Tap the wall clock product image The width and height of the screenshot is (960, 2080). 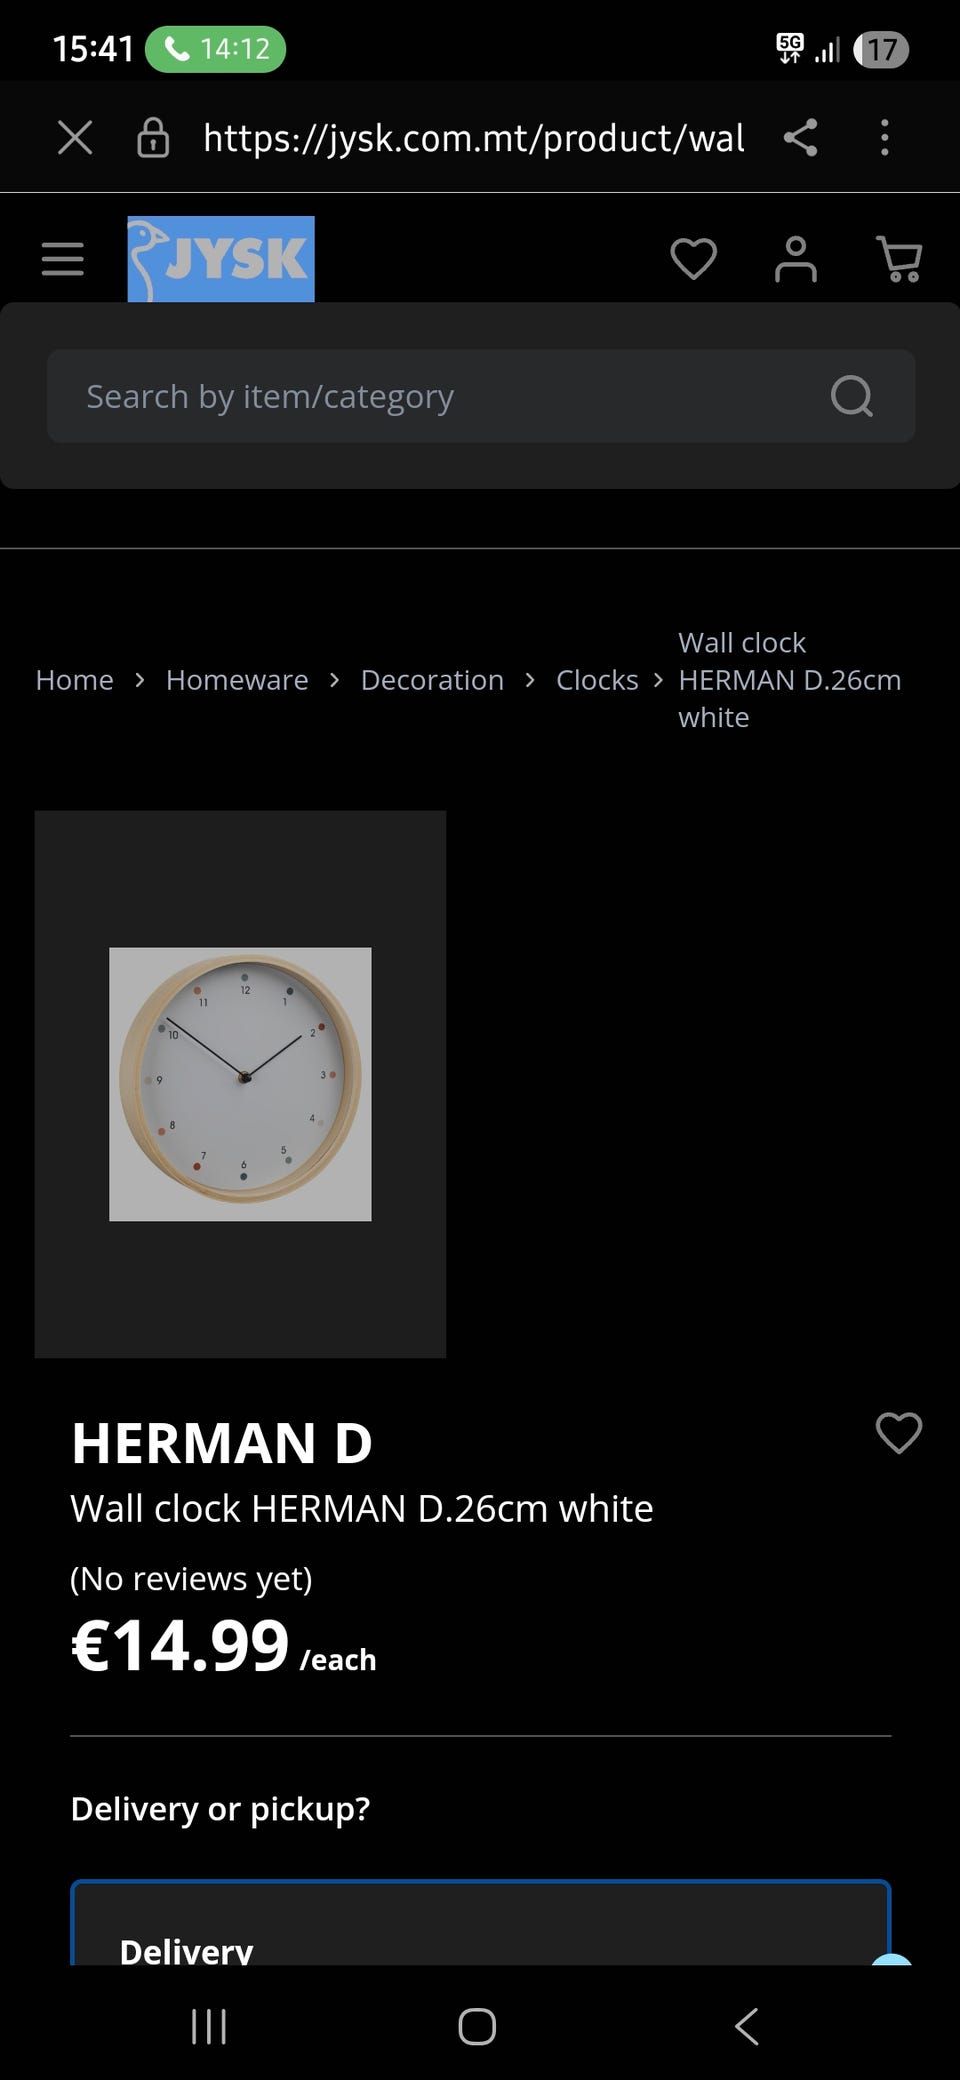[x=240, y=1084]
